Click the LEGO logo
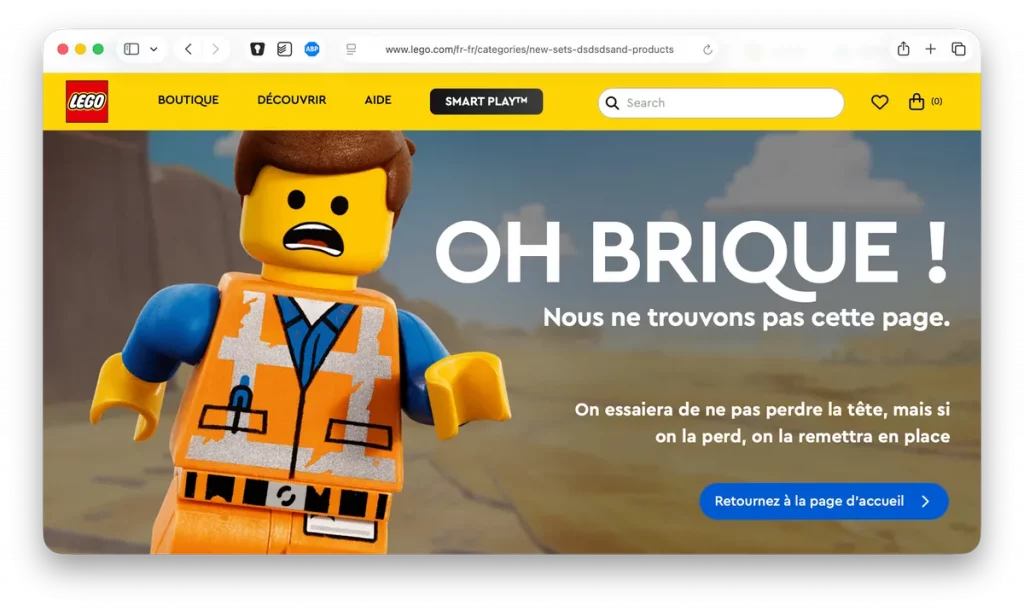 pyautogui.click(x=87, y=101)
